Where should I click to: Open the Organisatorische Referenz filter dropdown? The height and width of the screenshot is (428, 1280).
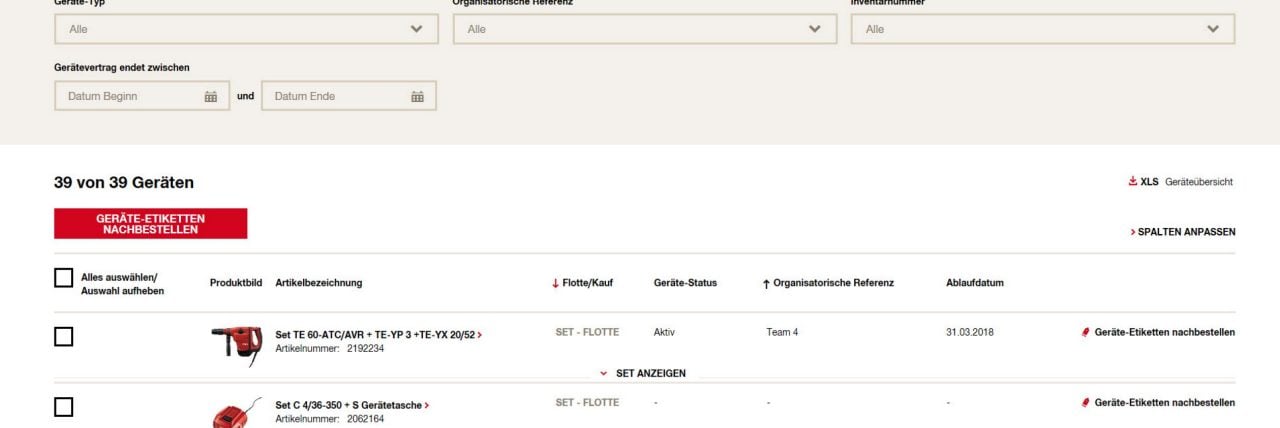pos(644,29)
